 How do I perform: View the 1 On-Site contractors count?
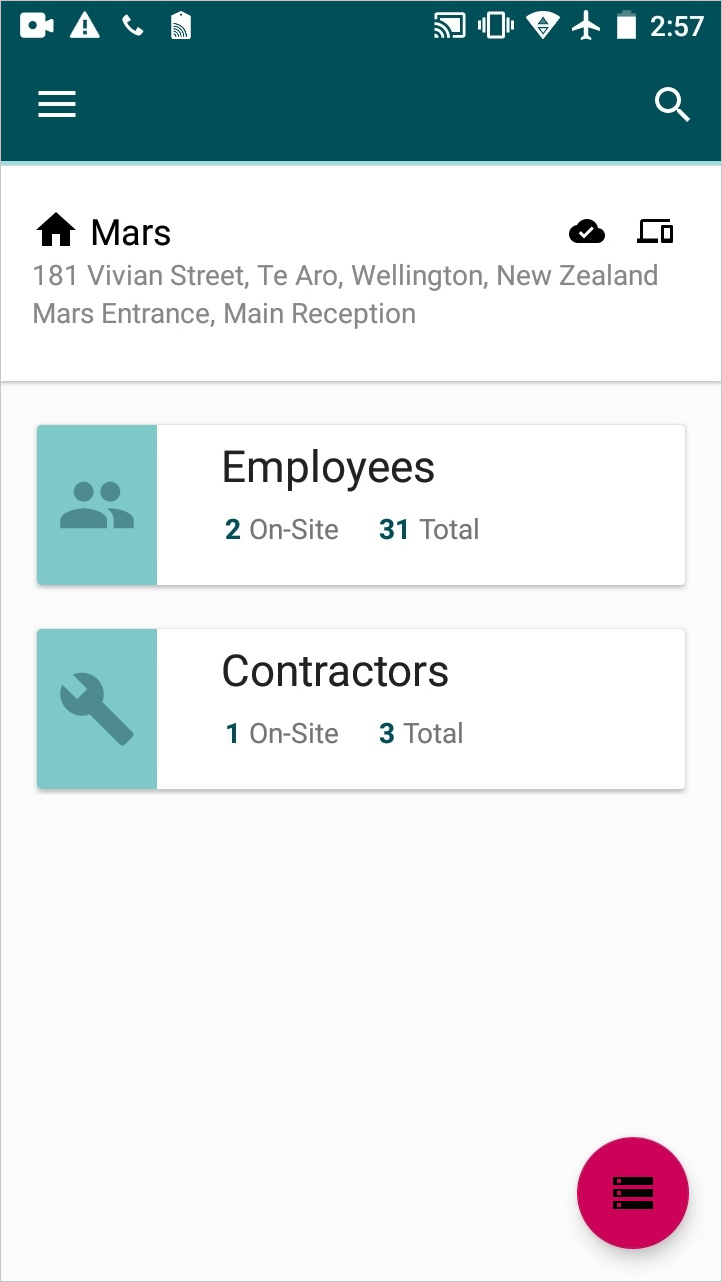point(282,734)
